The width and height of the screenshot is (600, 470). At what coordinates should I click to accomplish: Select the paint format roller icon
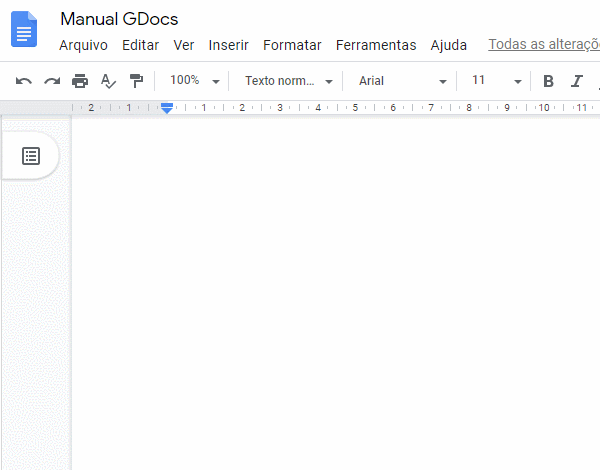[x=136, y=81]
